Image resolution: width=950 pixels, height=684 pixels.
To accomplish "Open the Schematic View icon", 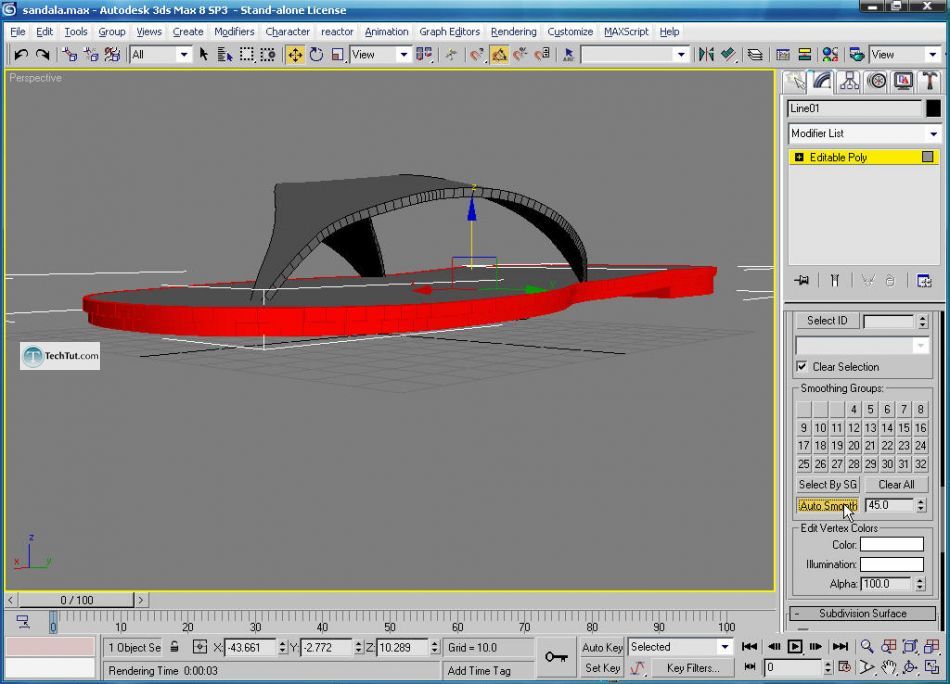I will click(805, 55).
